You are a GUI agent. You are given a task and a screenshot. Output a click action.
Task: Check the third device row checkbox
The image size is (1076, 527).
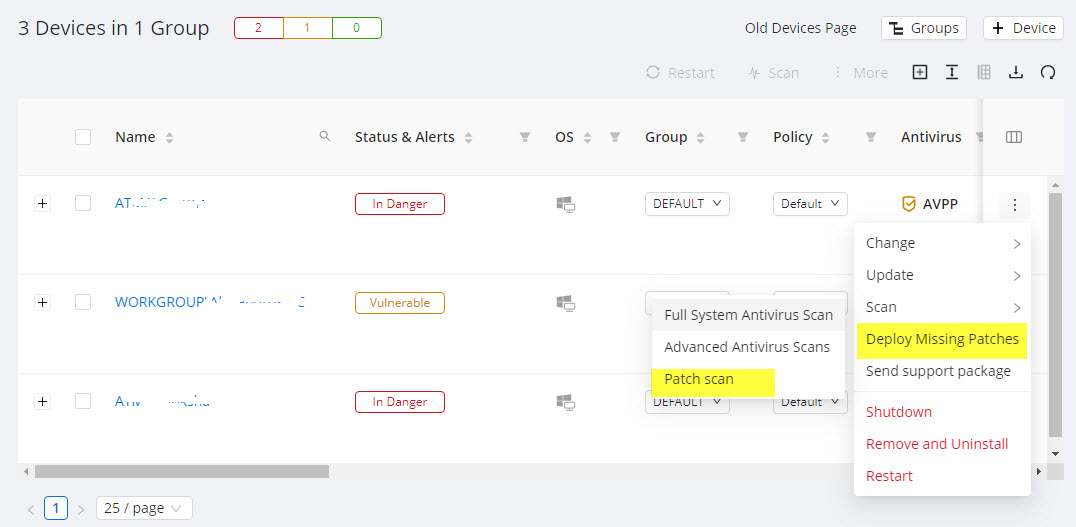coord(83,401)
